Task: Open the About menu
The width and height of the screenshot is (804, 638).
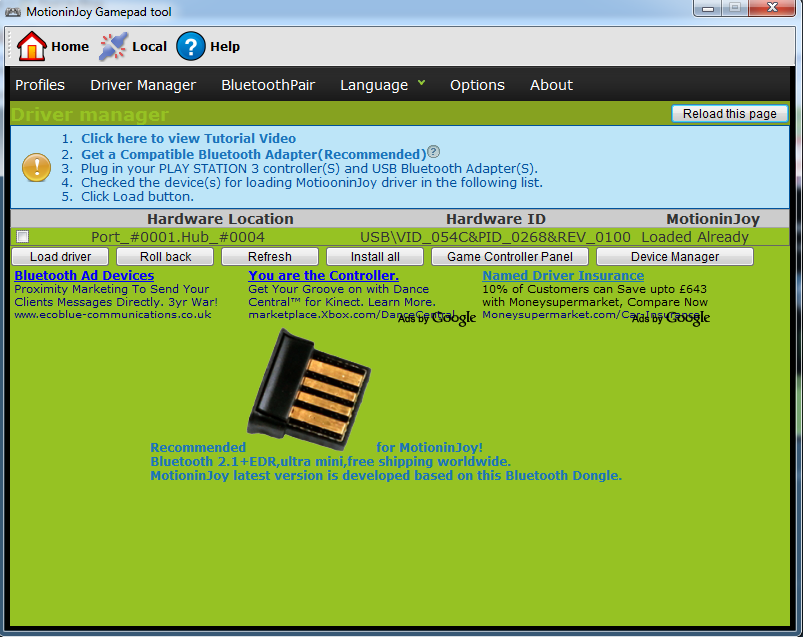Action: pyautogui.click(x=551, y=85)
